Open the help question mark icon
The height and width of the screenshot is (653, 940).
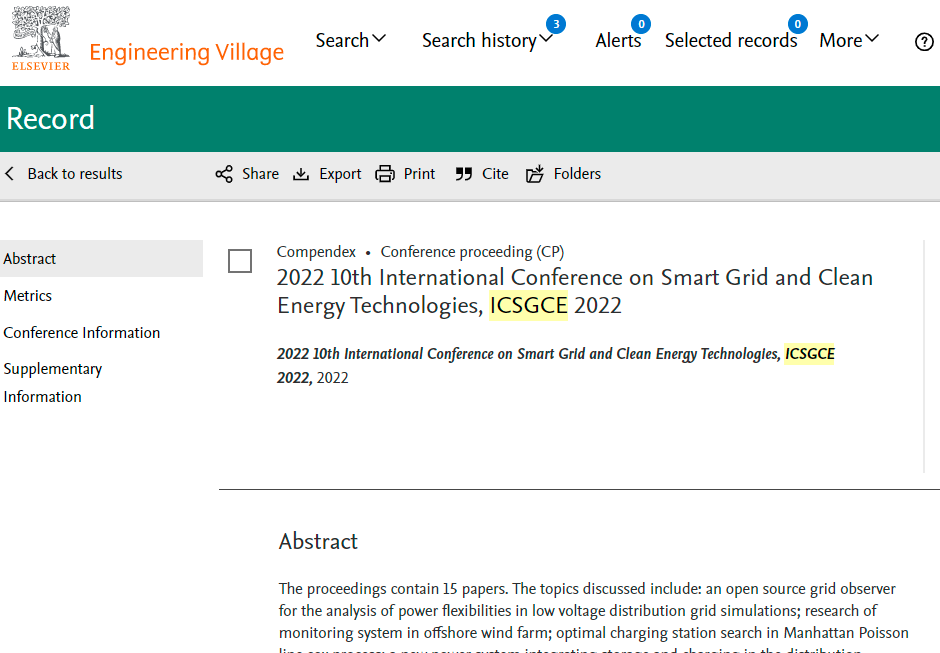tap(924, 42)
